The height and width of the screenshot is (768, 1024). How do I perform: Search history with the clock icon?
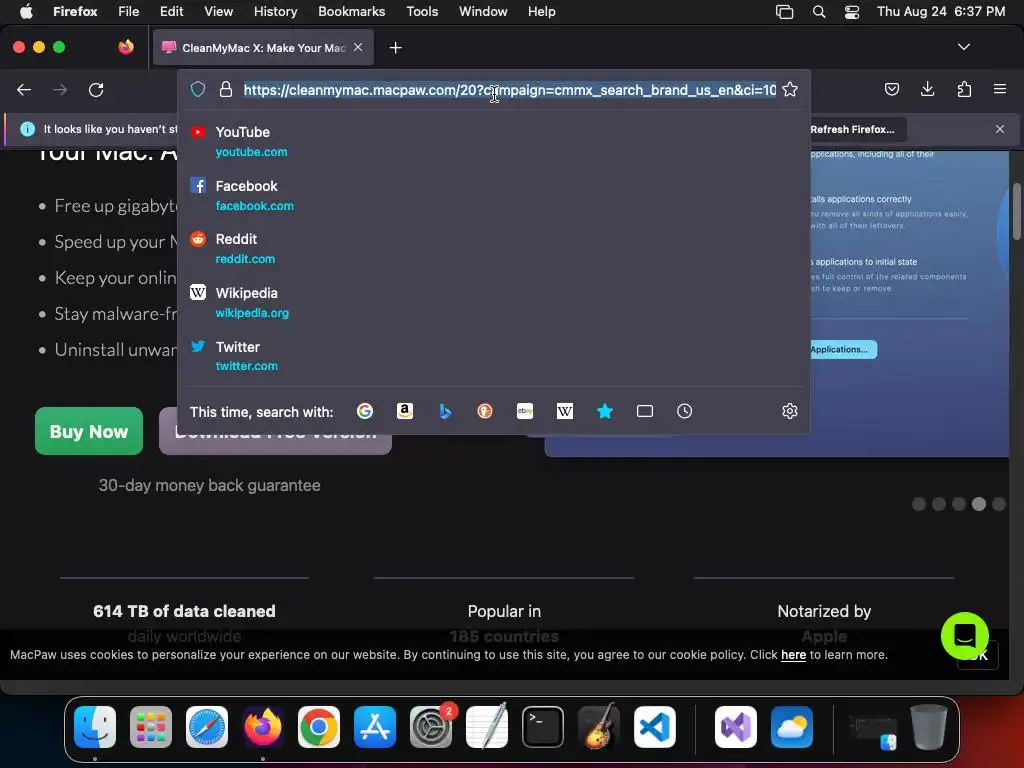(684, 411)
